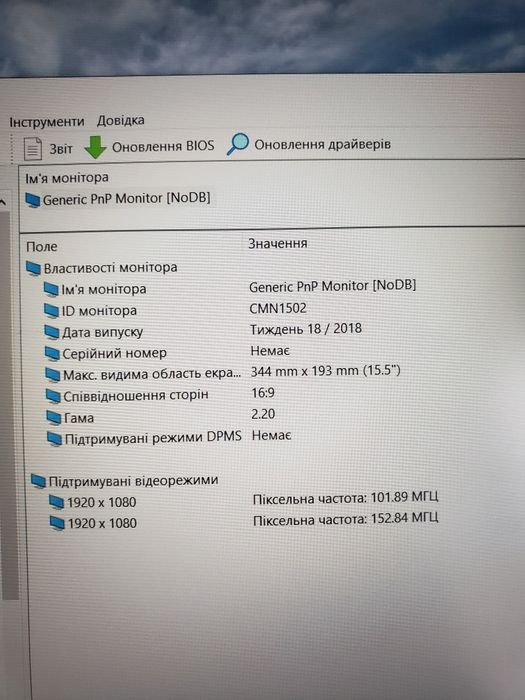The height and width of the screenshot is (700, 525).
Task: Click value Тиждень 18 / 2018
Action: coord(306,329)
